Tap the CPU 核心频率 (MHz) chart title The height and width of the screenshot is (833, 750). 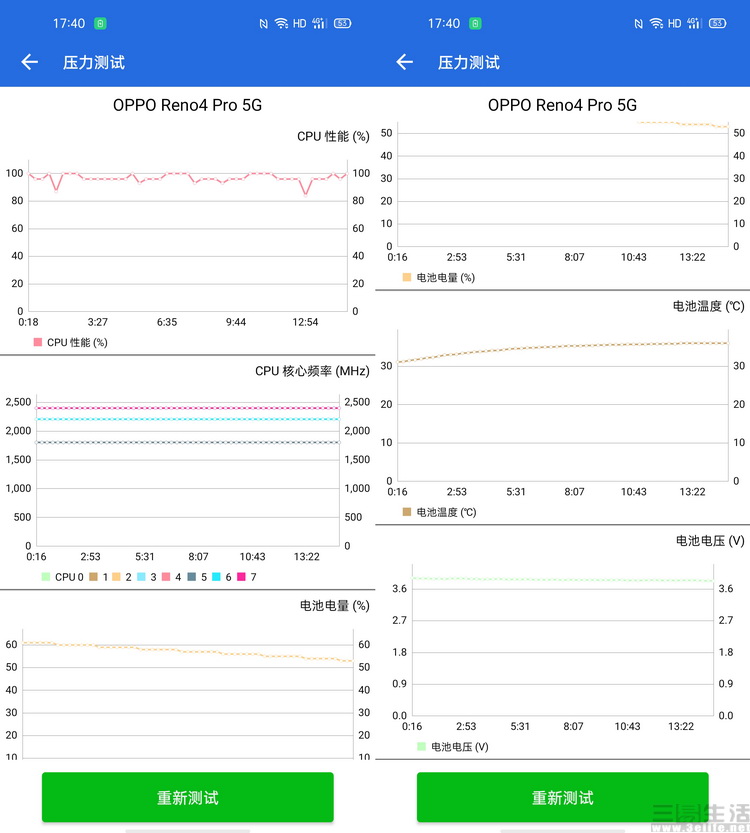pyautogui.click(x=312, y=371)
